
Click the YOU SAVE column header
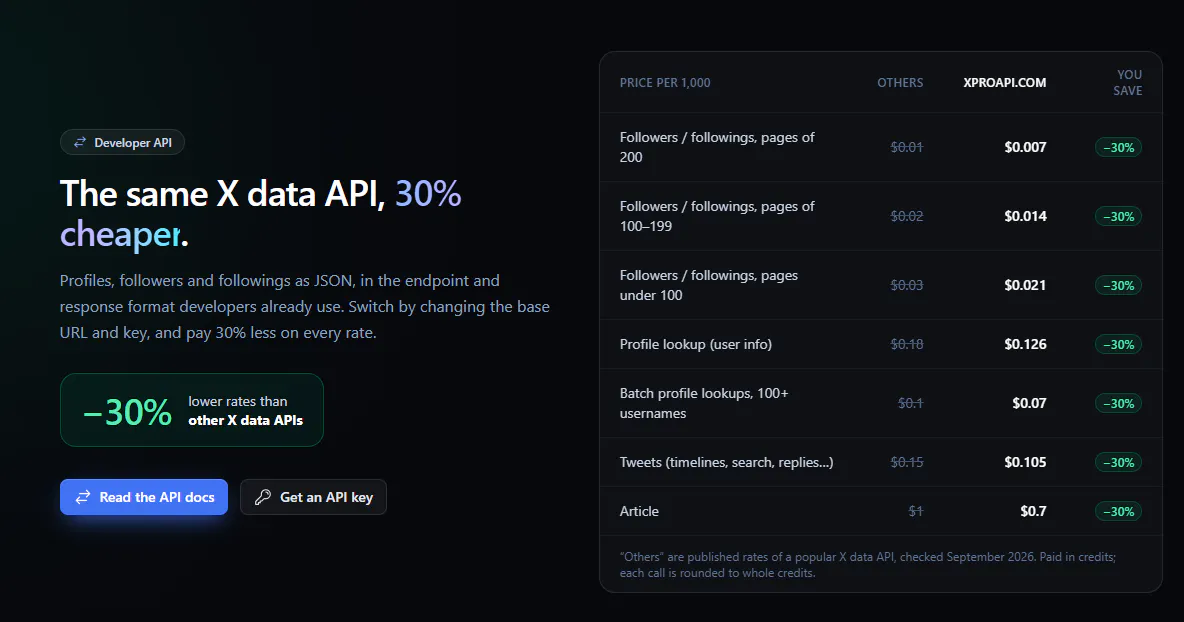coord(1127,82)
